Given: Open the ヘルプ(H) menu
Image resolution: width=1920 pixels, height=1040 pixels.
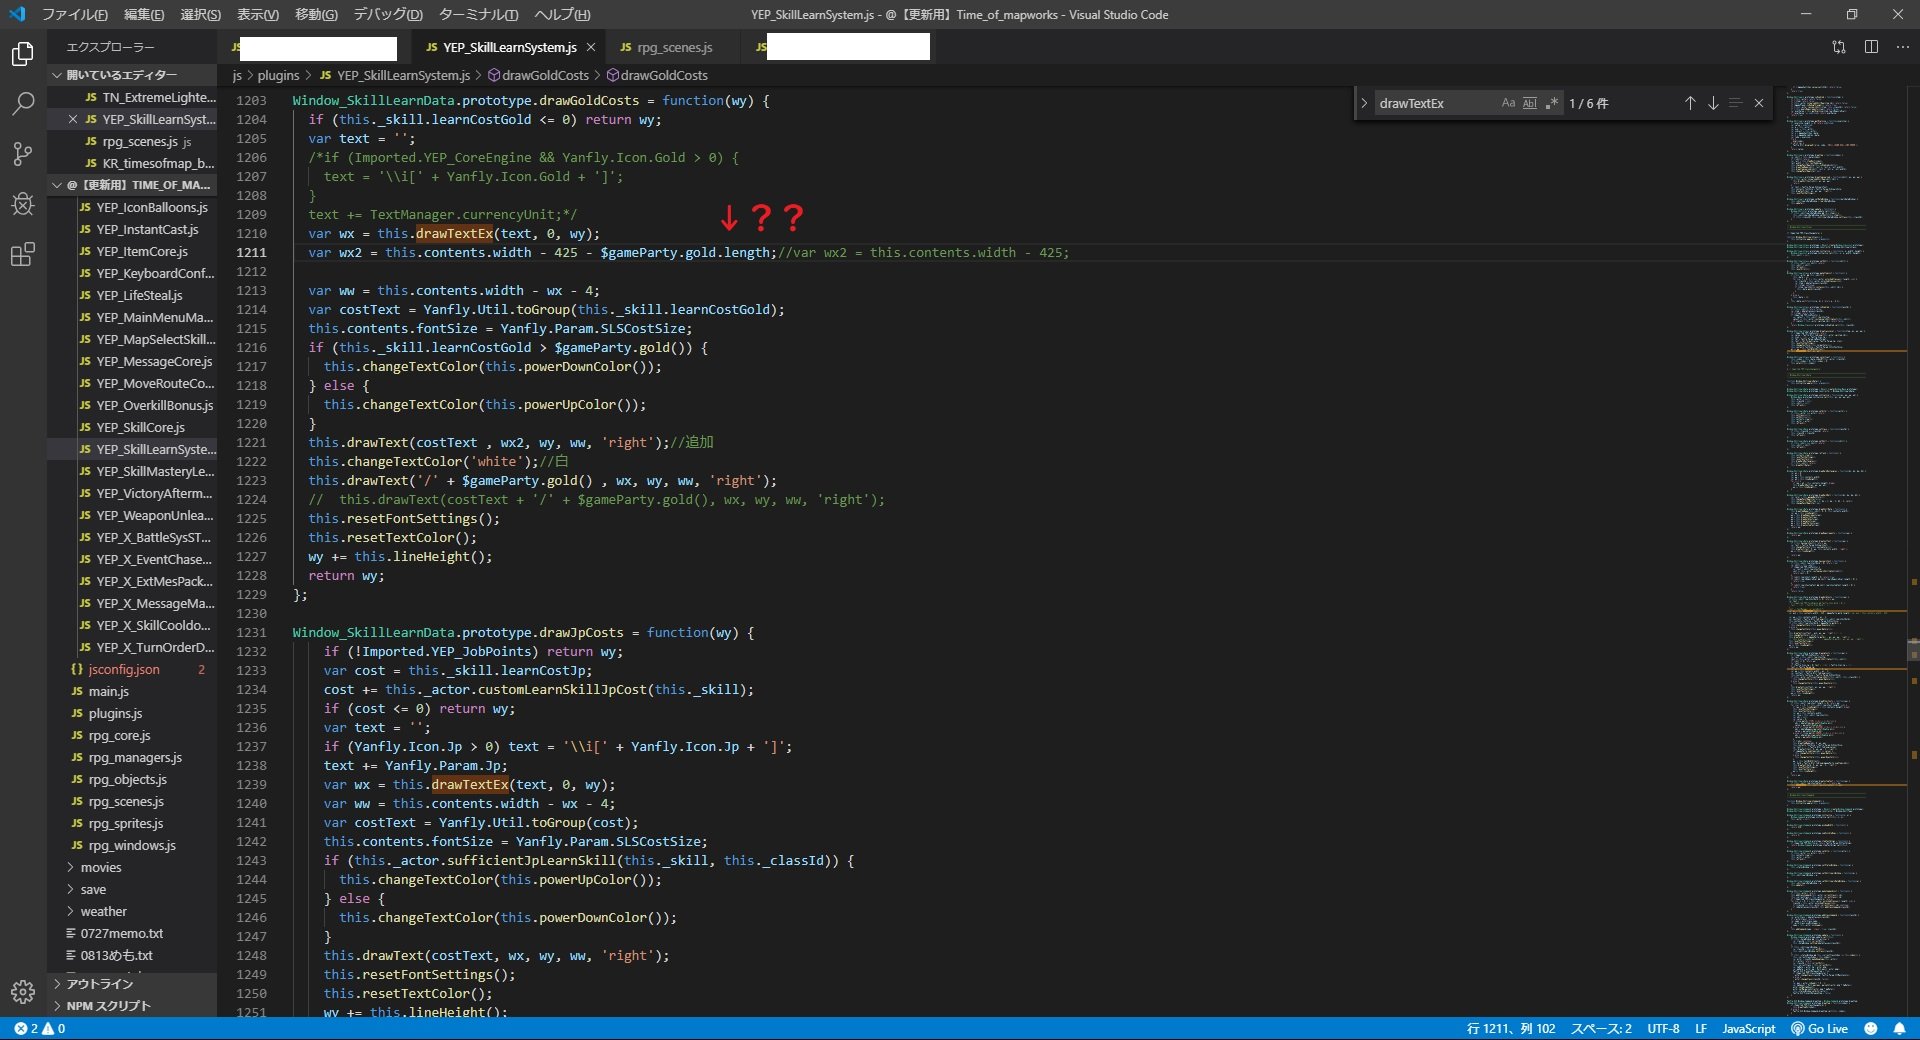Looking at the screenshot, I should pyautogui.click(x=562, y=14).
